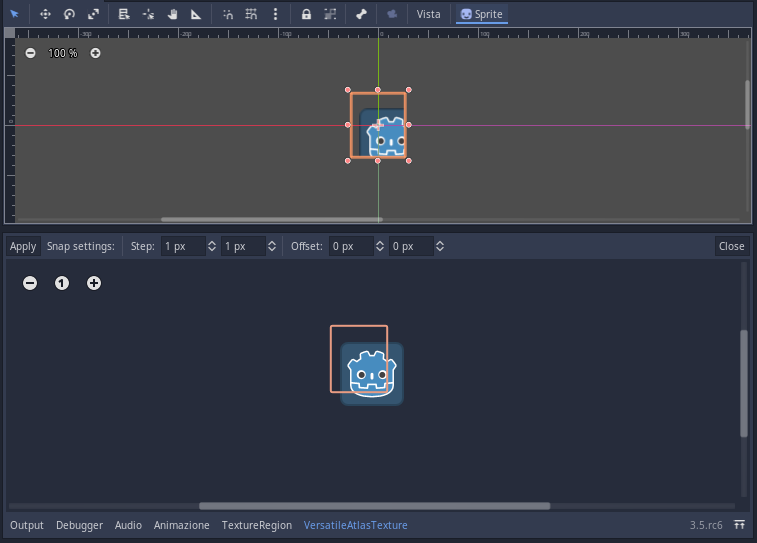The height and width of the screenshot is (543, 757).
Task: Zoom in the texture preview
Action: pyautogui.click(x=94, y=283)
